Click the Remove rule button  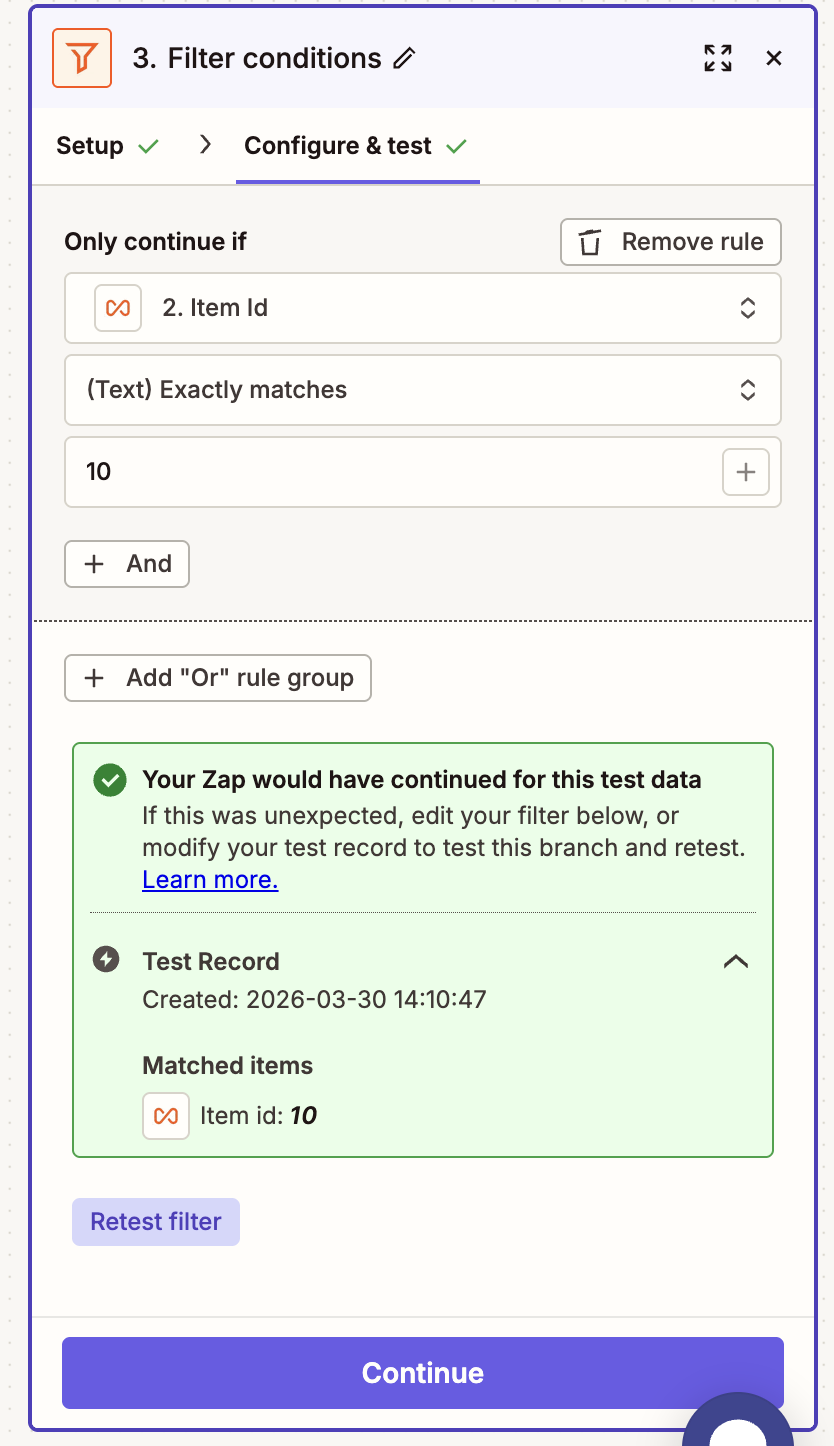(x=670, y=242)
